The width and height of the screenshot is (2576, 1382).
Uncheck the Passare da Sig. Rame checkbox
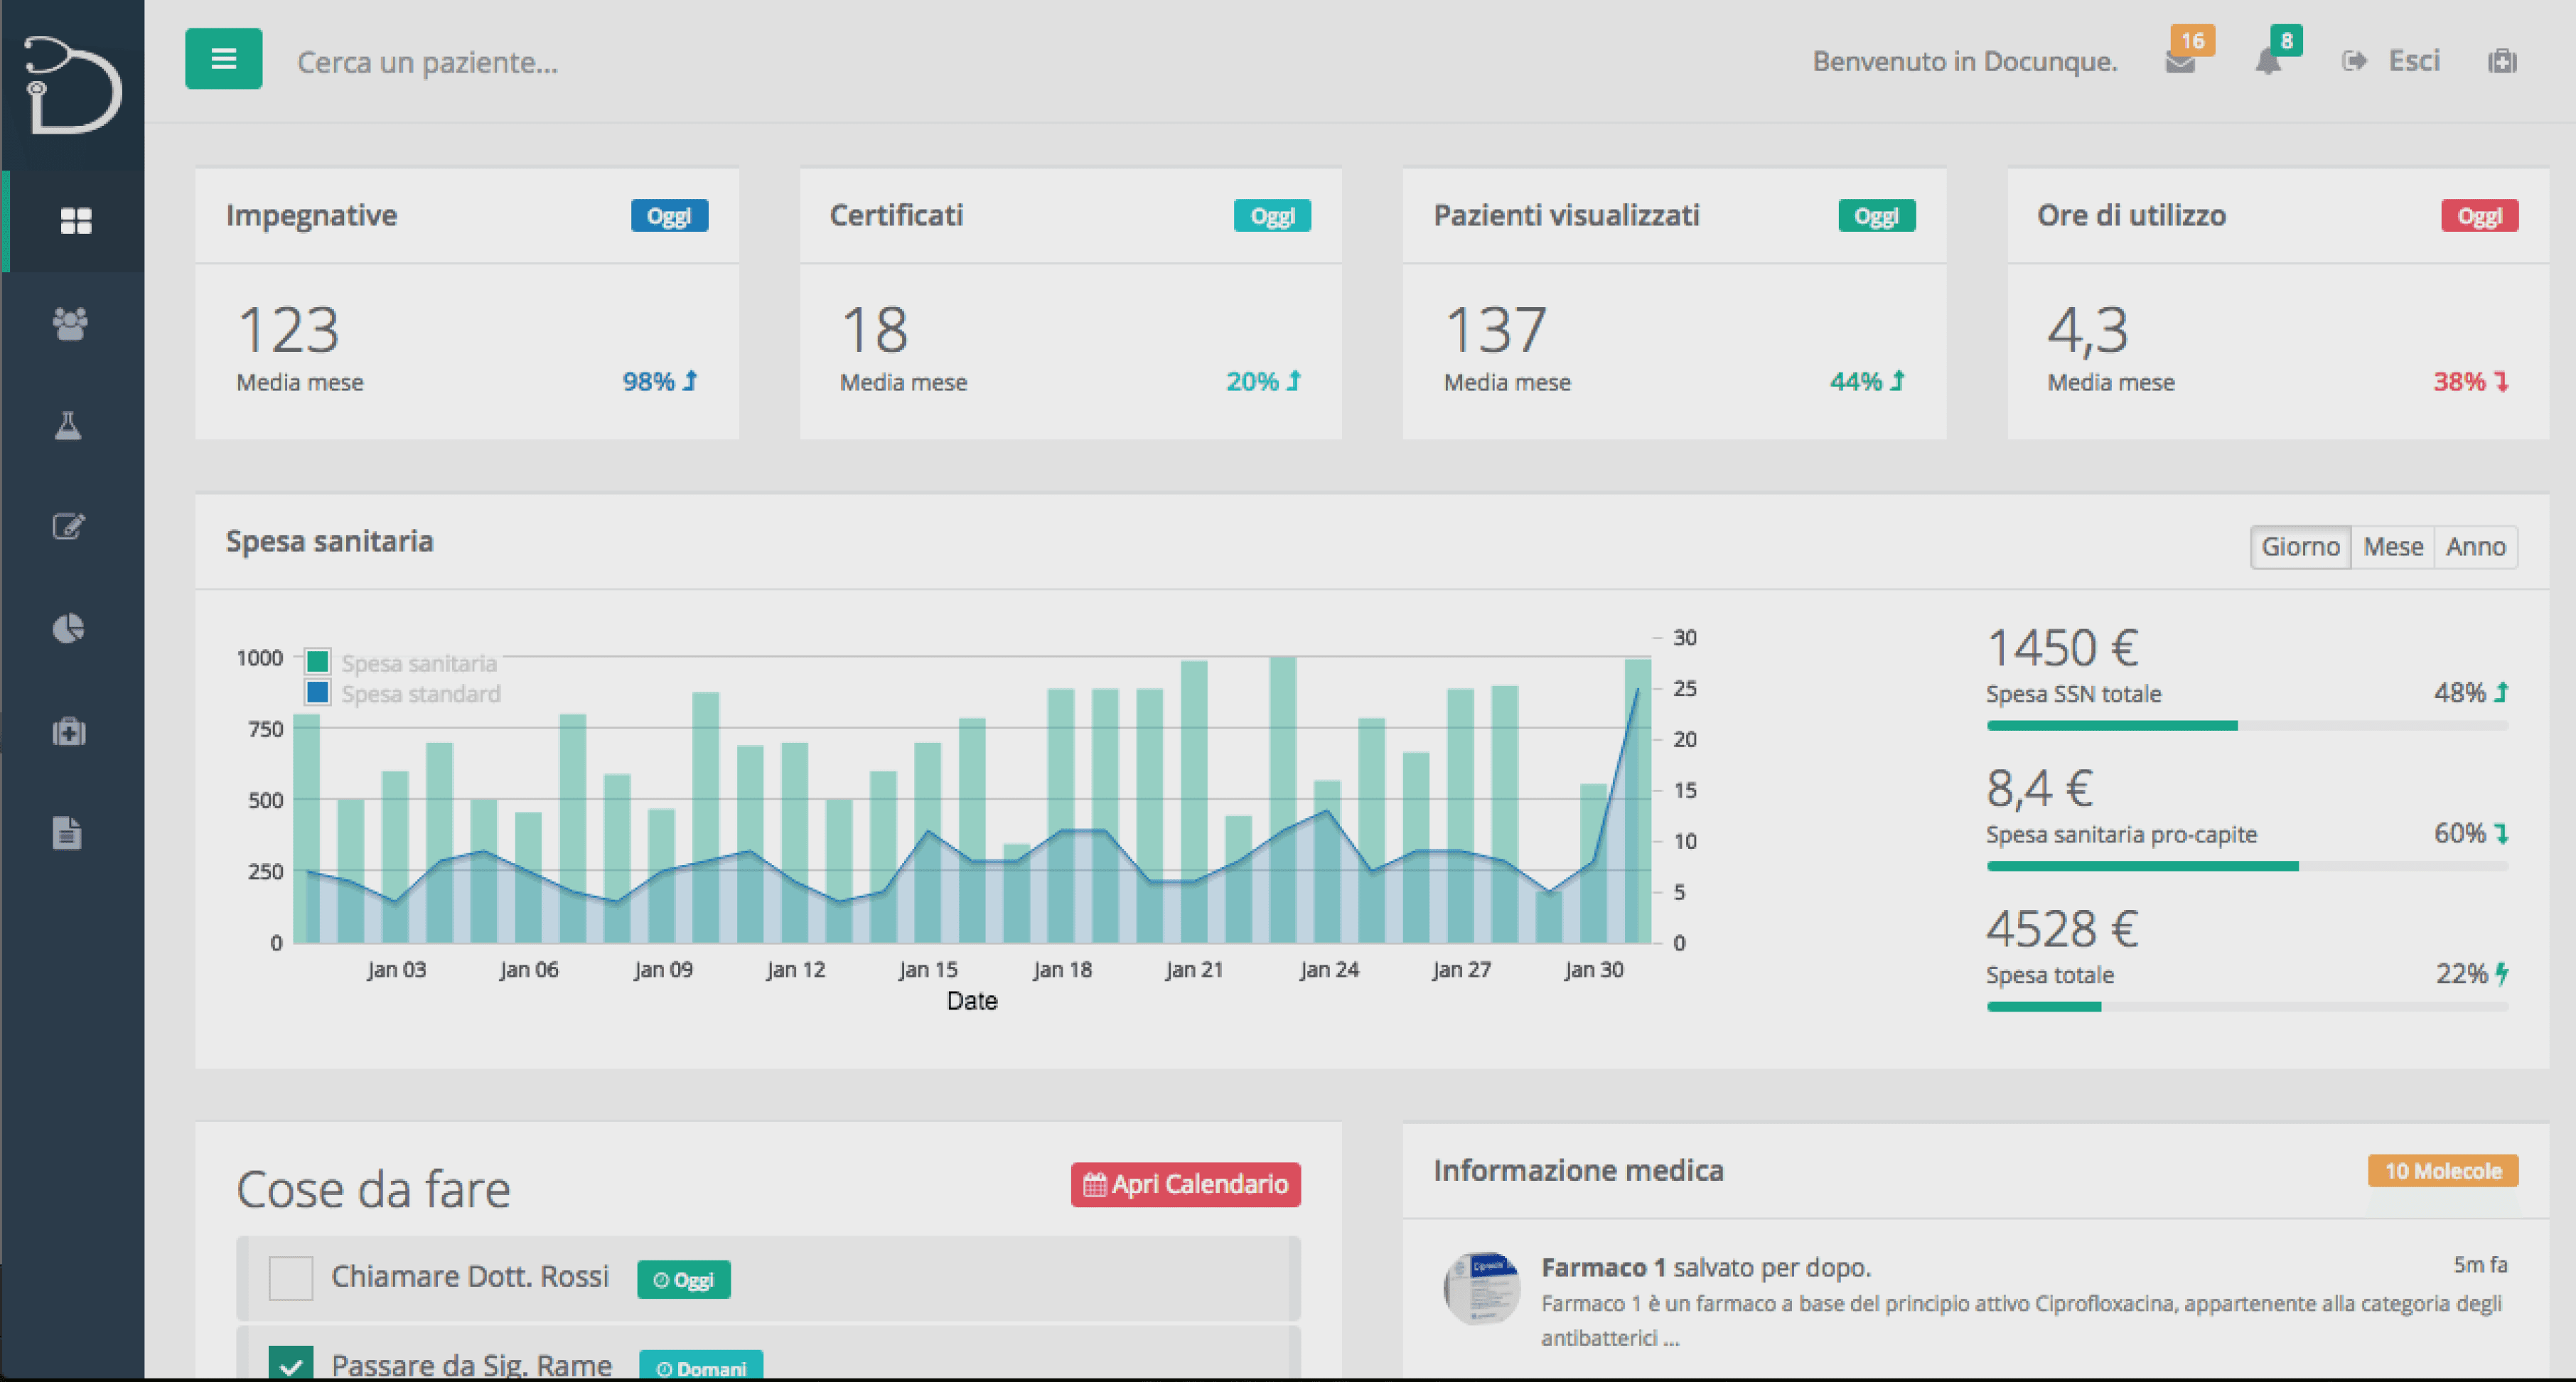coord(290,1364)
